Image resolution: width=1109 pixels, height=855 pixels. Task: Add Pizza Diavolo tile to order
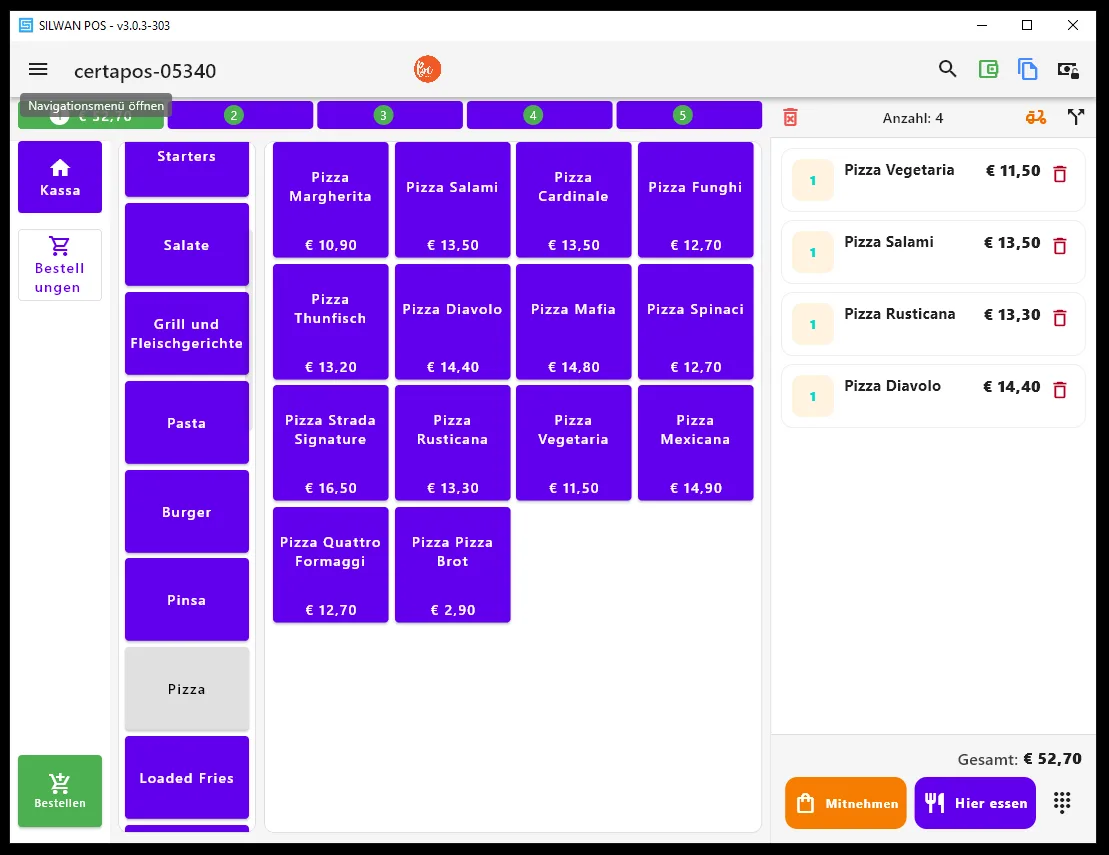click(453, 322)
